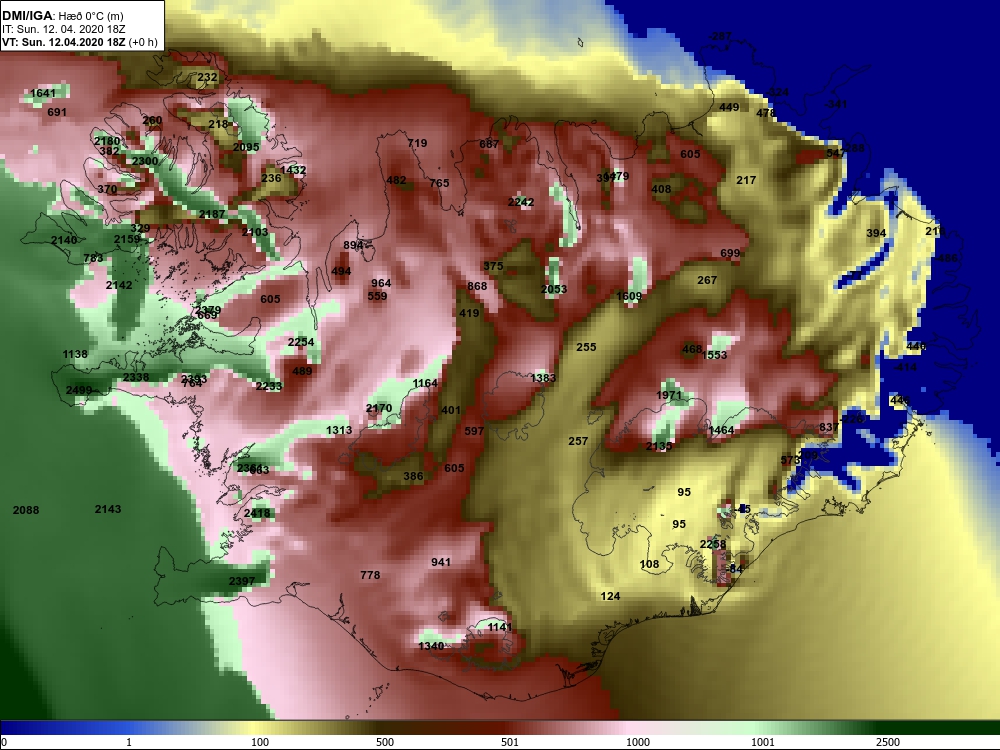Click the 1000 tick label on the legend

(638, 742)
